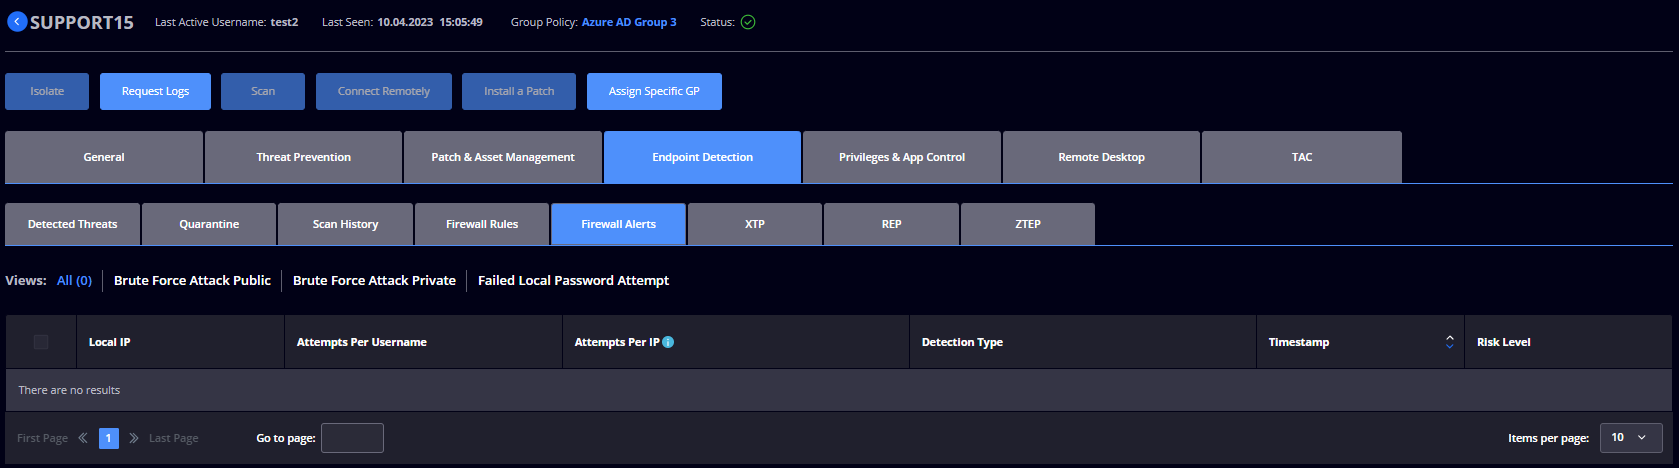1679x468 pixels.
Task: Open the ZTEP sub-tab
Action: point(1028,224)
